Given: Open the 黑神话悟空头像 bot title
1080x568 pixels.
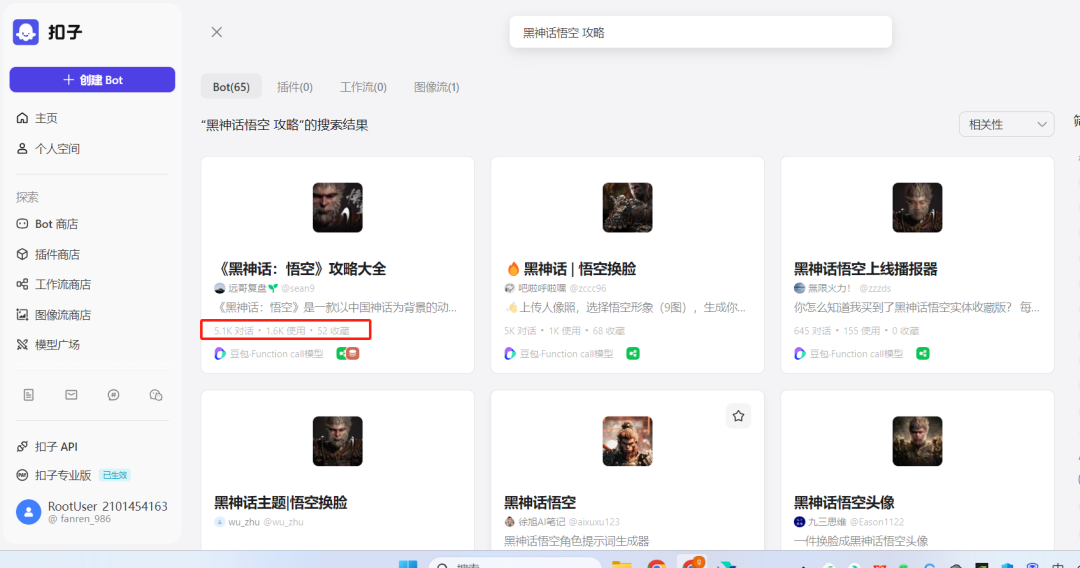Looking at the screenshot, I should [844, 503].
